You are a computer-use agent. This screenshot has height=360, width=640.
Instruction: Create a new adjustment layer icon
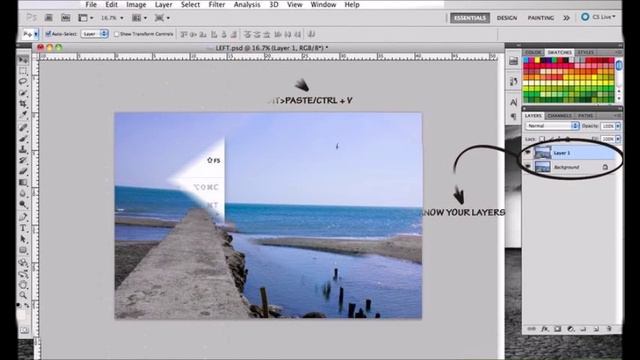click(x=571, y=329)
